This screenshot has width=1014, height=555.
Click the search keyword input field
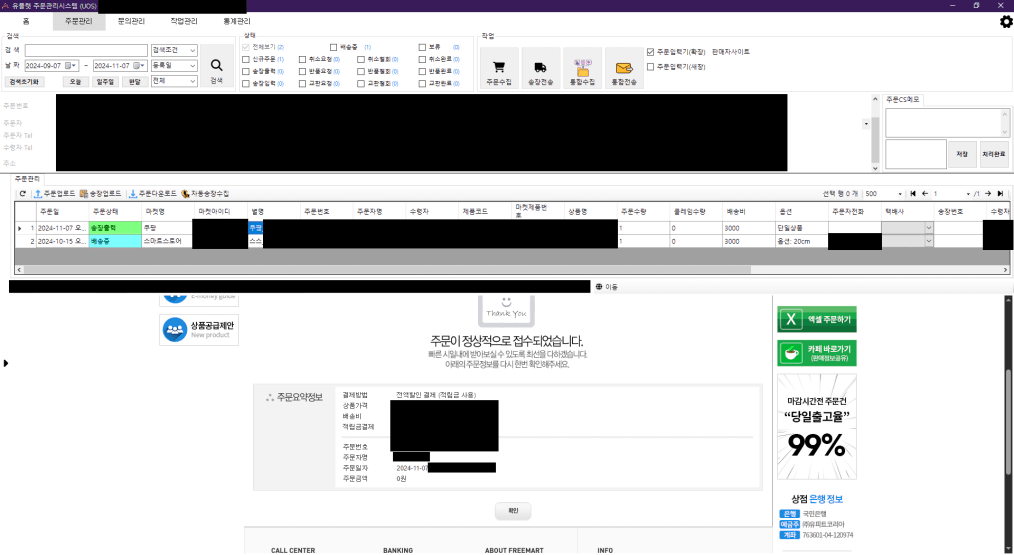coord(86,50)
